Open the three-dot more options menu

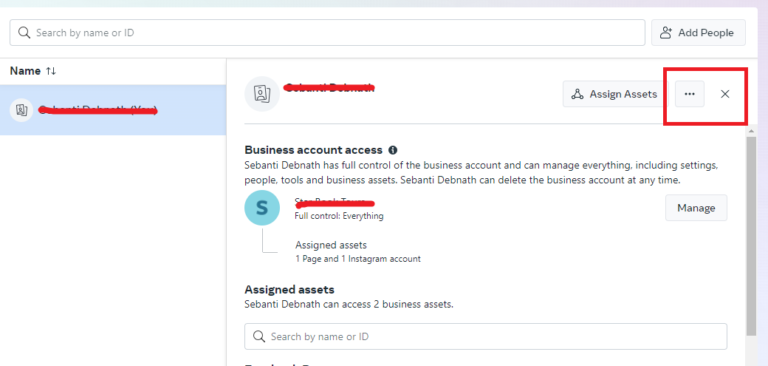690,94
